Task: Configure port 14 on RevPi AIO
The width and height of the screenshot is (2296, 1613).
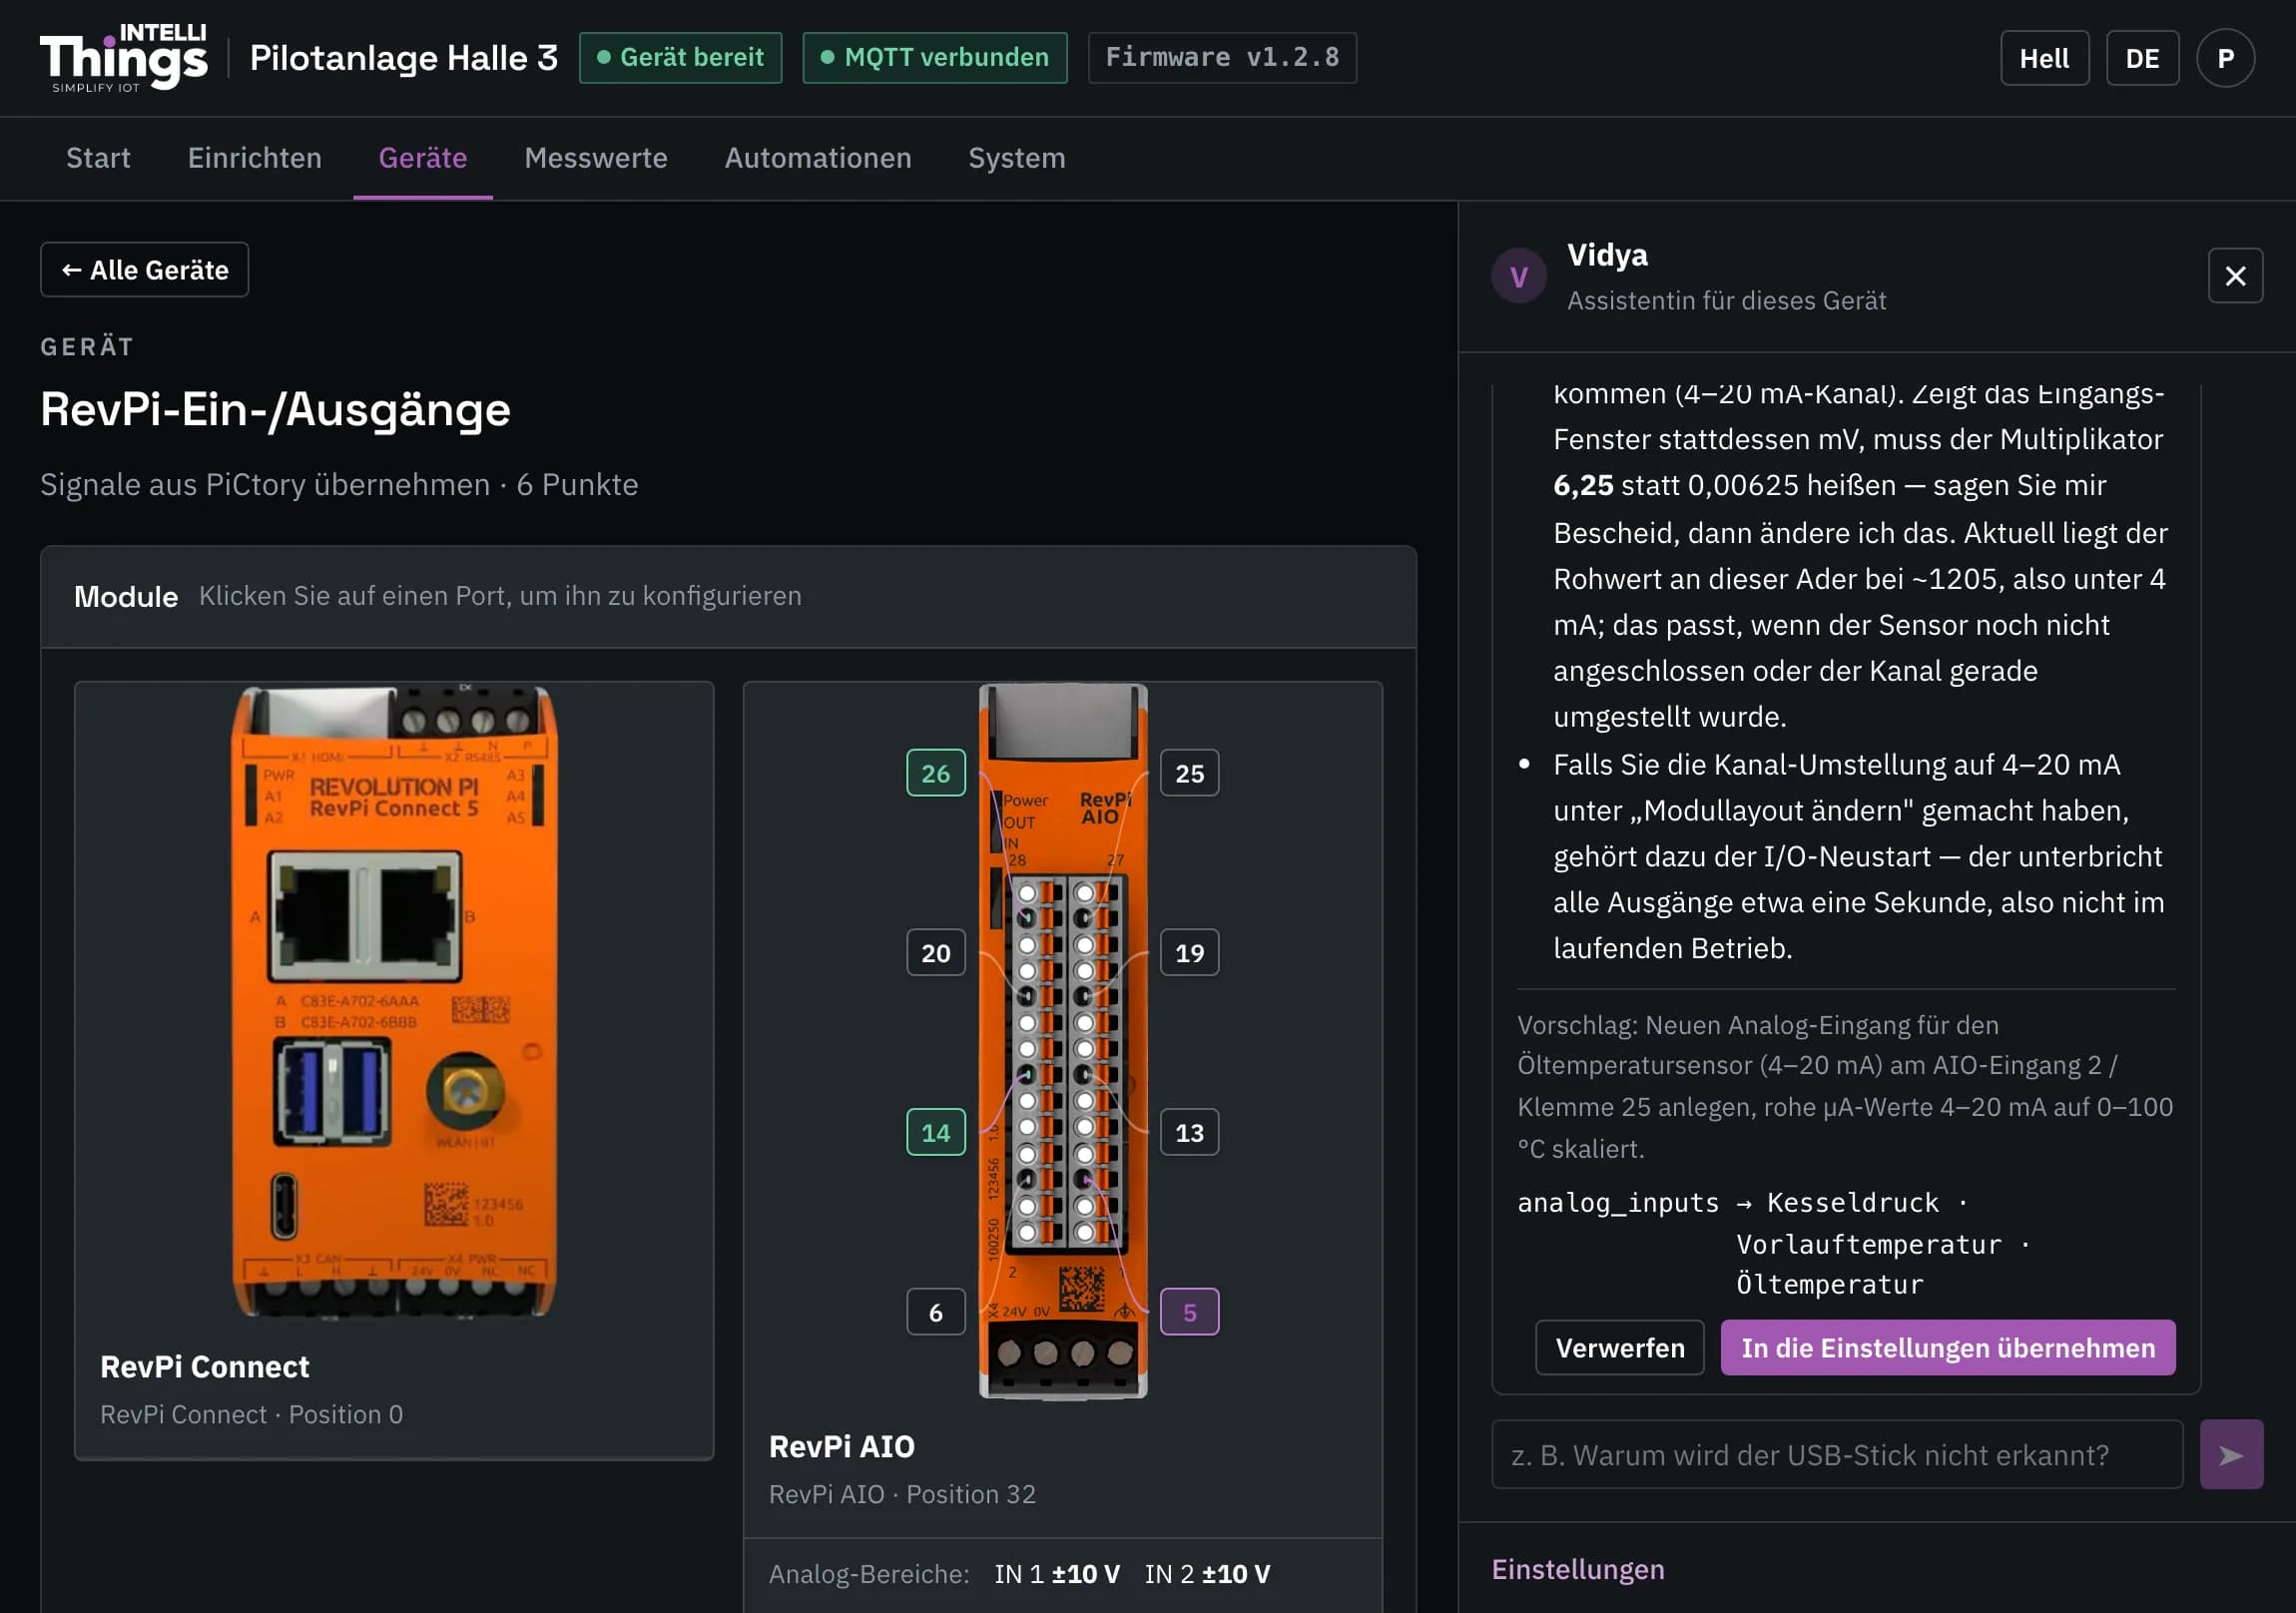Action: tap(936, 1133)
